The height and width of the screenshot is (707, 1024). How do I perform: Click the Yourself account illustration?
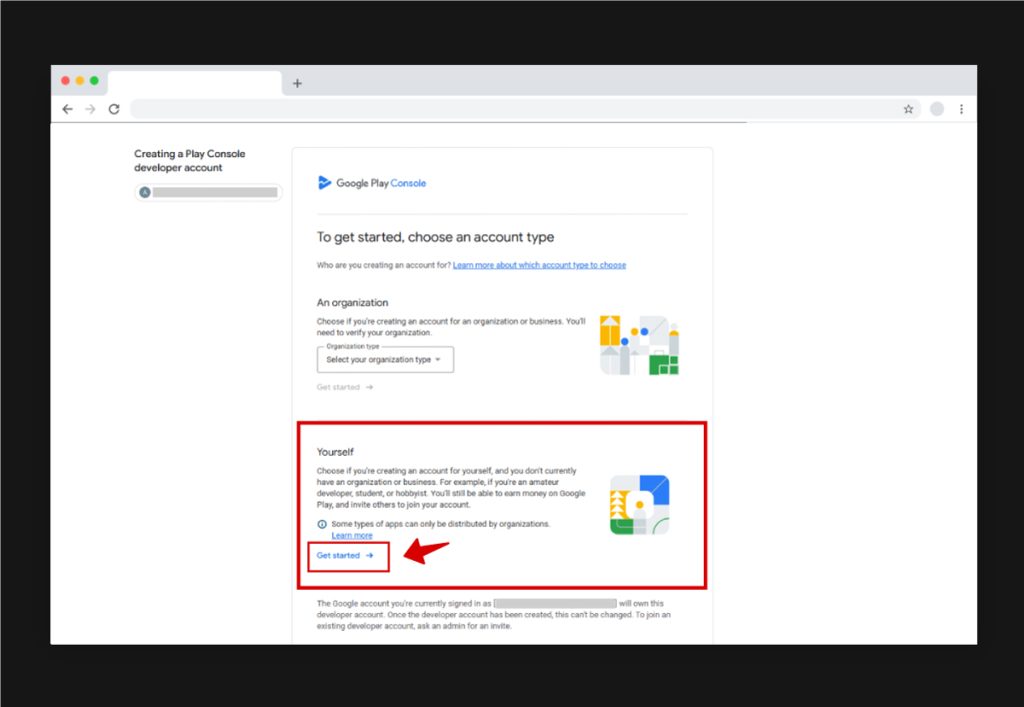[640, 505]
